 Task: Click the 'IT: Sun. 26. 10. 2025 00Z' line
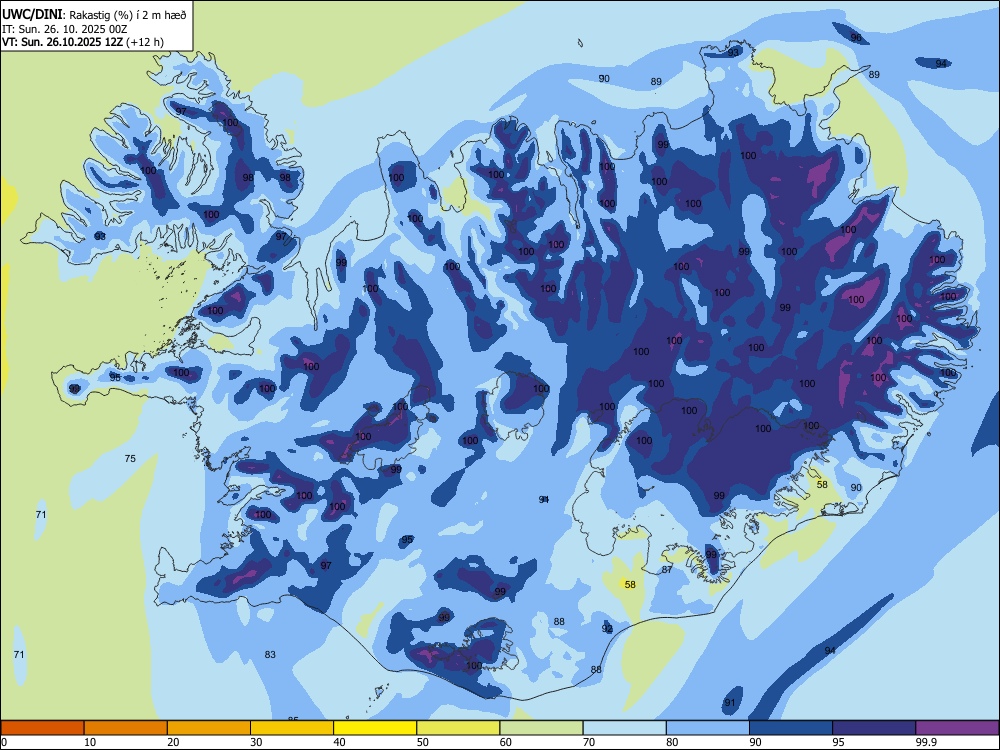[64, 29]
